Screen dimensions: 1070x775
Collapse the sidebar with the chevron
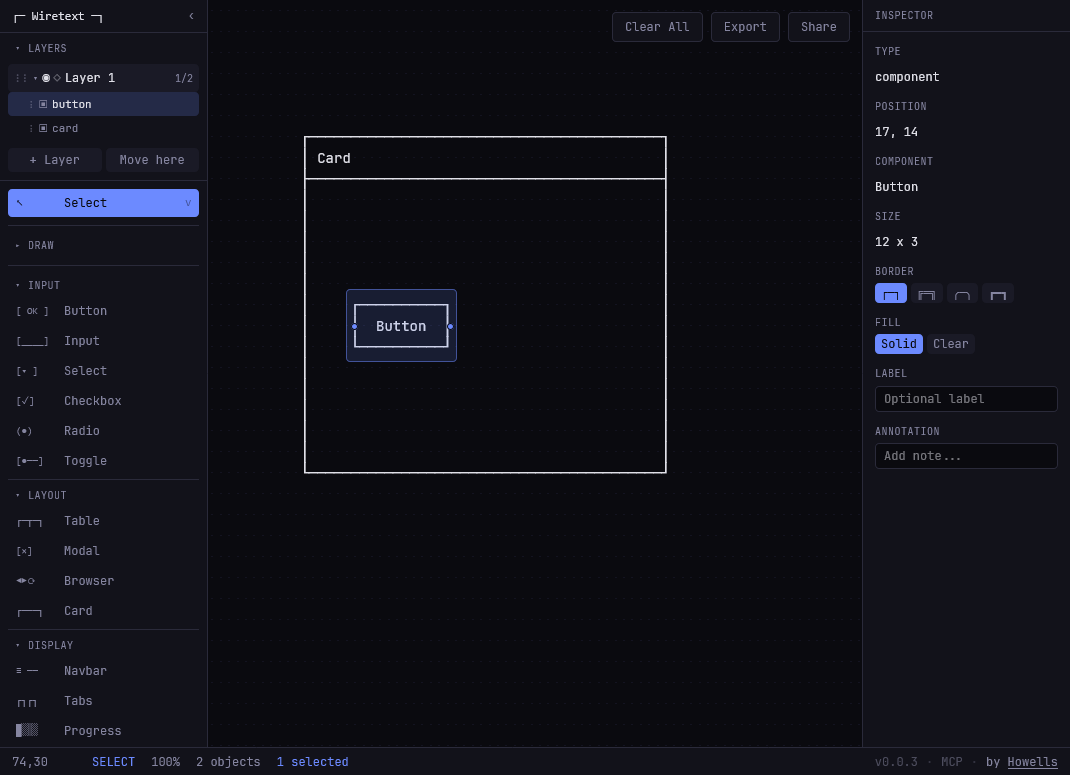[x=191, y=16]
